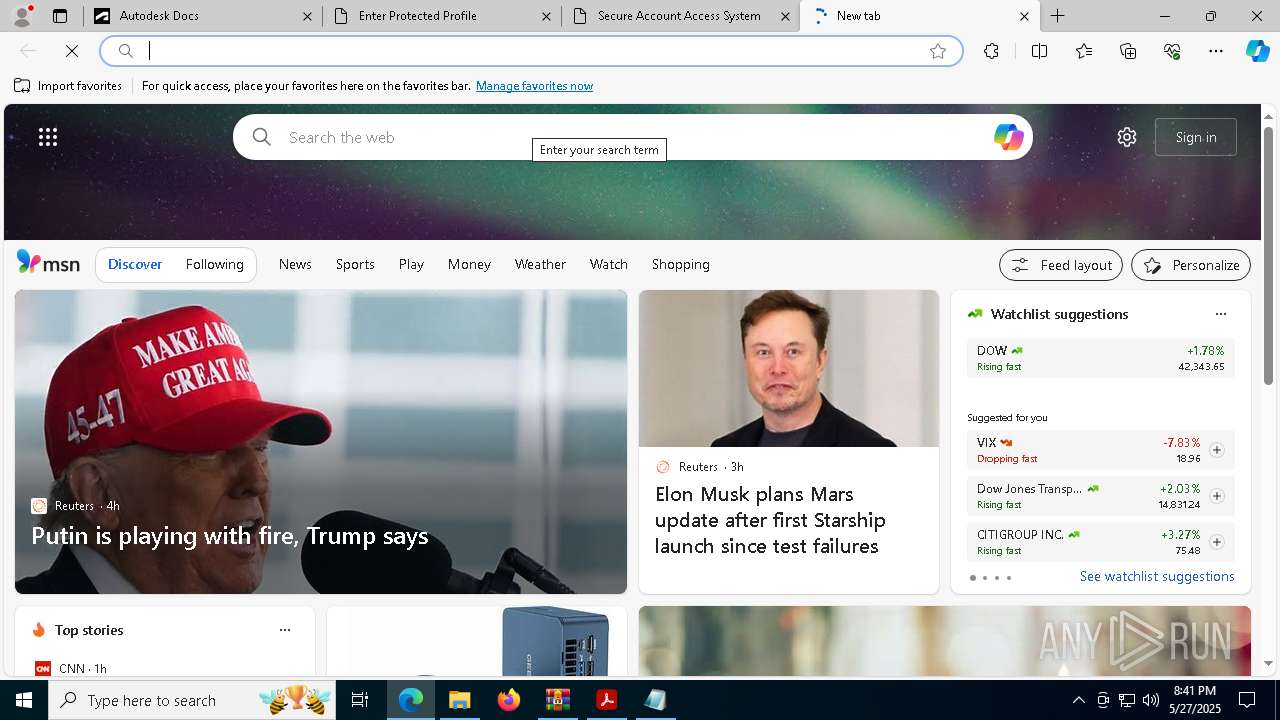Open a new browser tab
Image resolution: width=1280 pixels, height=720 pixels.
point(1057,16)
